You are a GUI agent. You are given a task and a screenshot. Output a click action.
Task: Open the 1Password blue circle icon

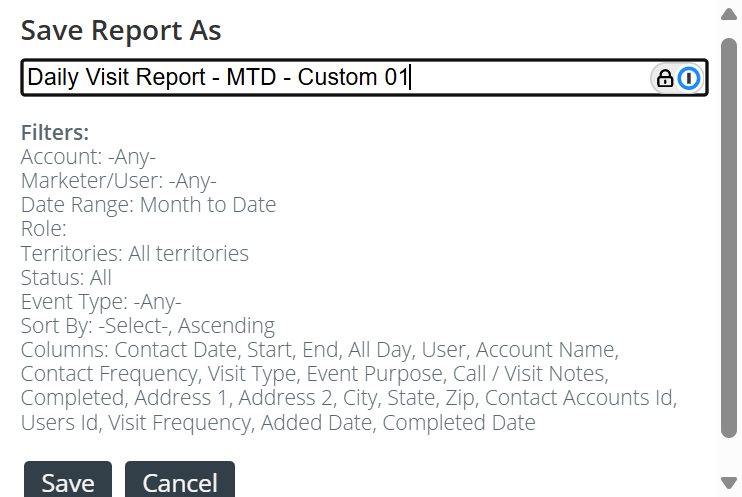tap(689, 78)
